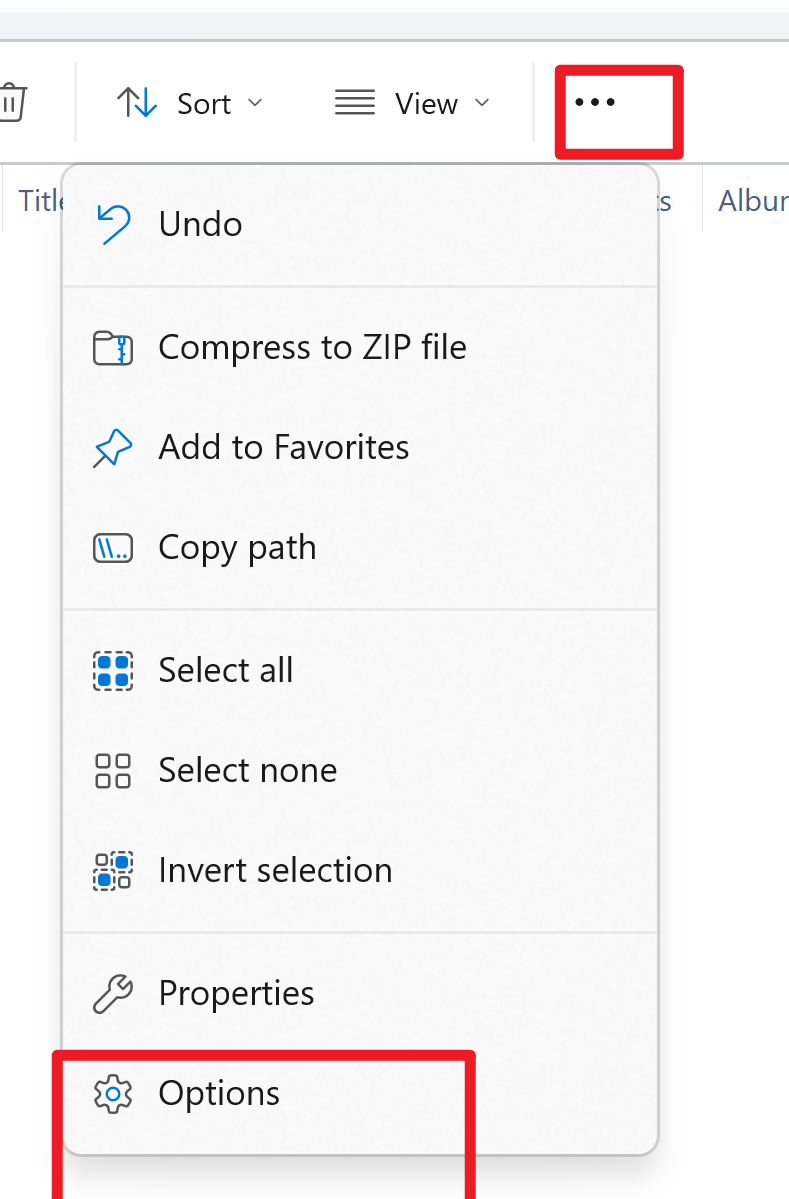This screenshot has height=1199, width=789.
Task: Click the pin icon for Favorites
Action: click(112, 447)
